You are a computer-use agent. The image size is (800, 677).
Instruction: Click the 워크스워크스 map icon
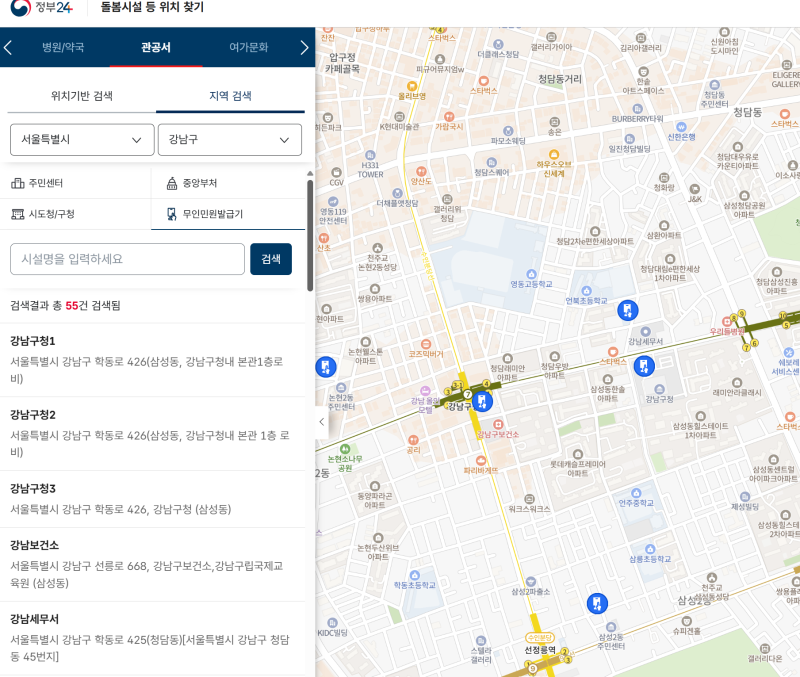point(529,499)
